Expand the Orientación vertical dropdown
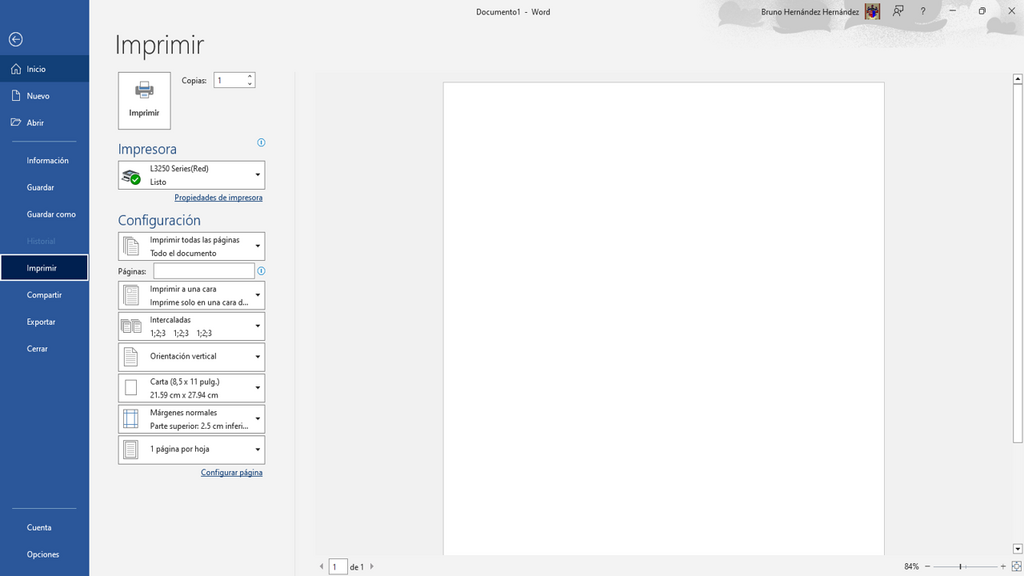This screenshot has height=576, width=1024. (x=191, y=357)
